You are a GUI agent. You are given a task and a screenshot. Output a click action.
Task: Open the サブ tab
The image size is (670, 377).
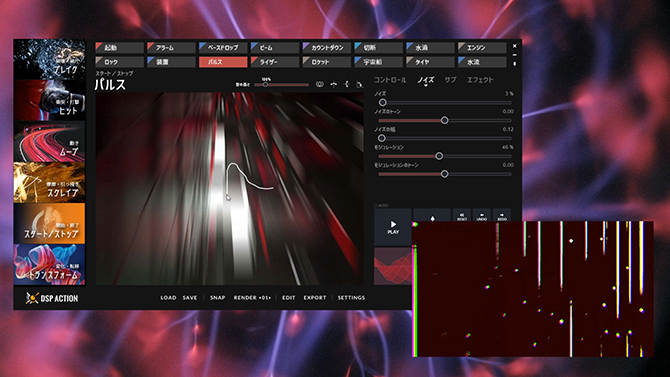click(450, 80)
